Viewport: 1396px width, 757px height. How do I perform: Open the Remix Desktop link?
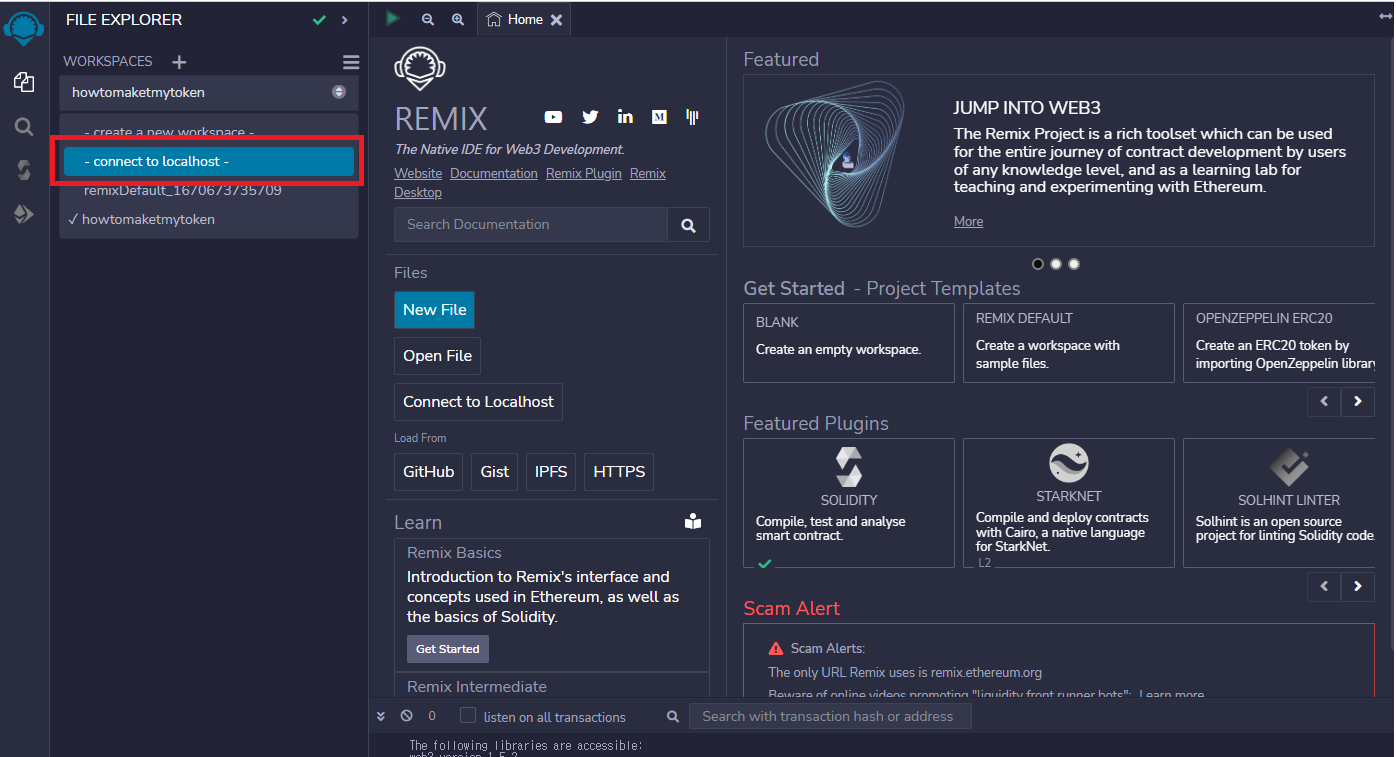(x=418, y=192)
